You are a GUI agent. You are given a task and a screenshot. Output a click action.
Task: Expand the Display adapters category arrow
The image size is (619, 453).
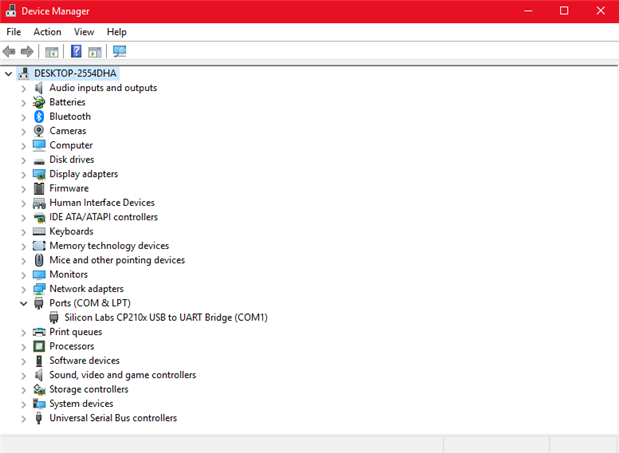pos(24,174)
